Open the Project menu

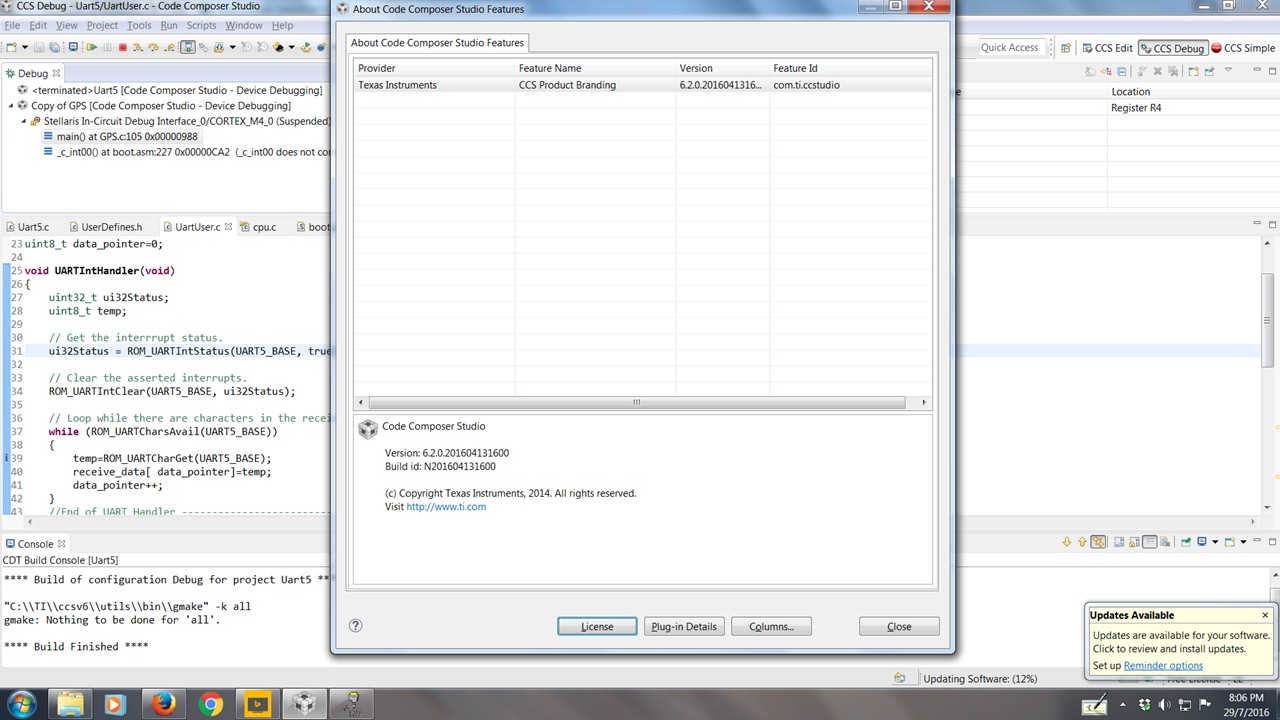pyautogui.click(x=102, y=25)
